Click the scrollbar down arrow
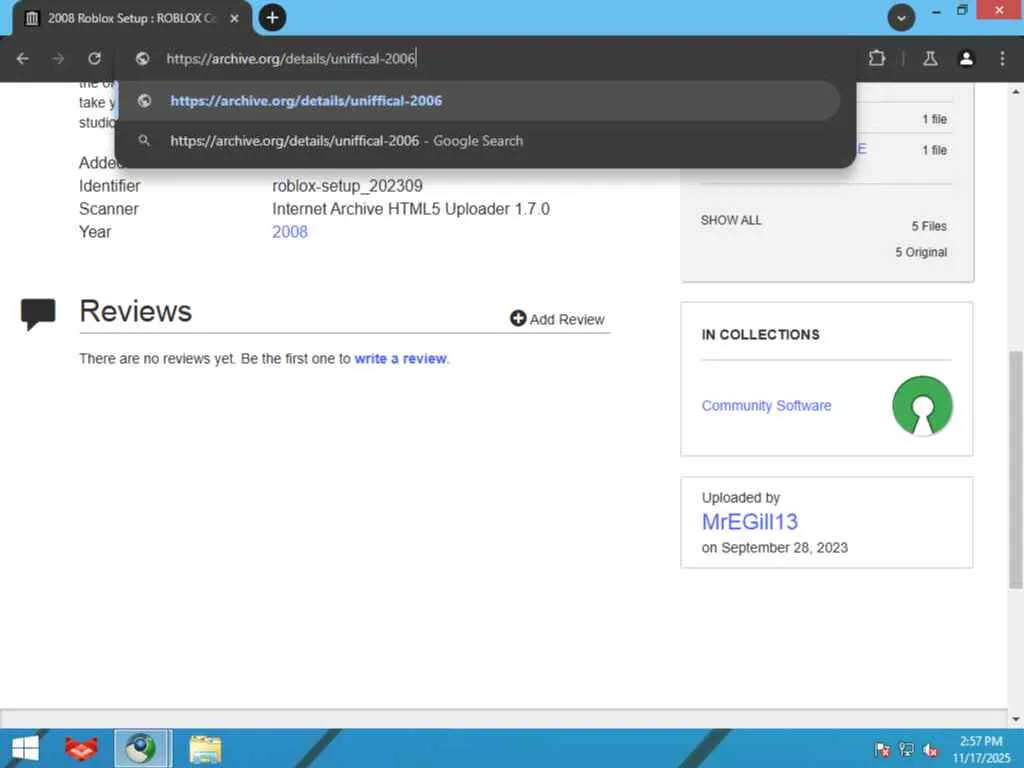Screen dimensions: 1024x768 click(1016, 719)
